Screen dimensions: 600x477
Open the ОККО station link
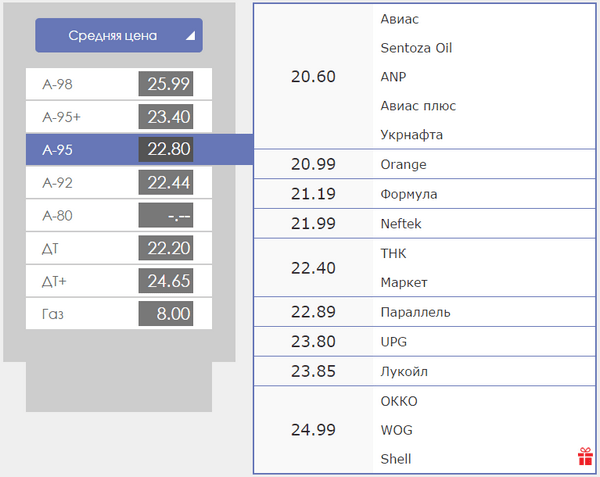coord(399,401)
